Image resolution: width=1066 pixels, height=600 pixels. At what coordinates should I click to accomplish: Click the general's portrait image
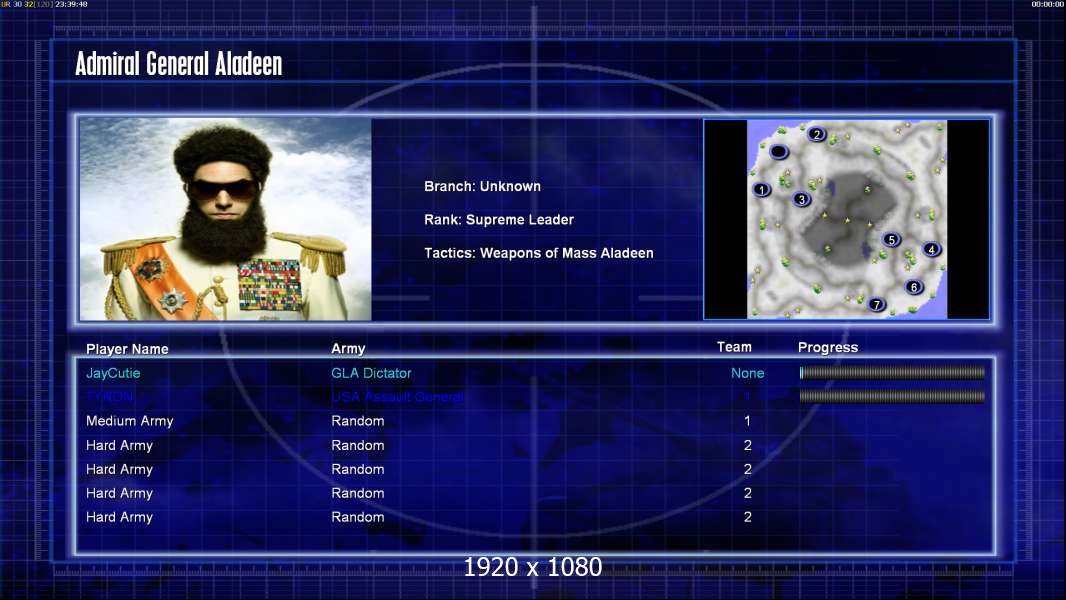tap(226, 219)
